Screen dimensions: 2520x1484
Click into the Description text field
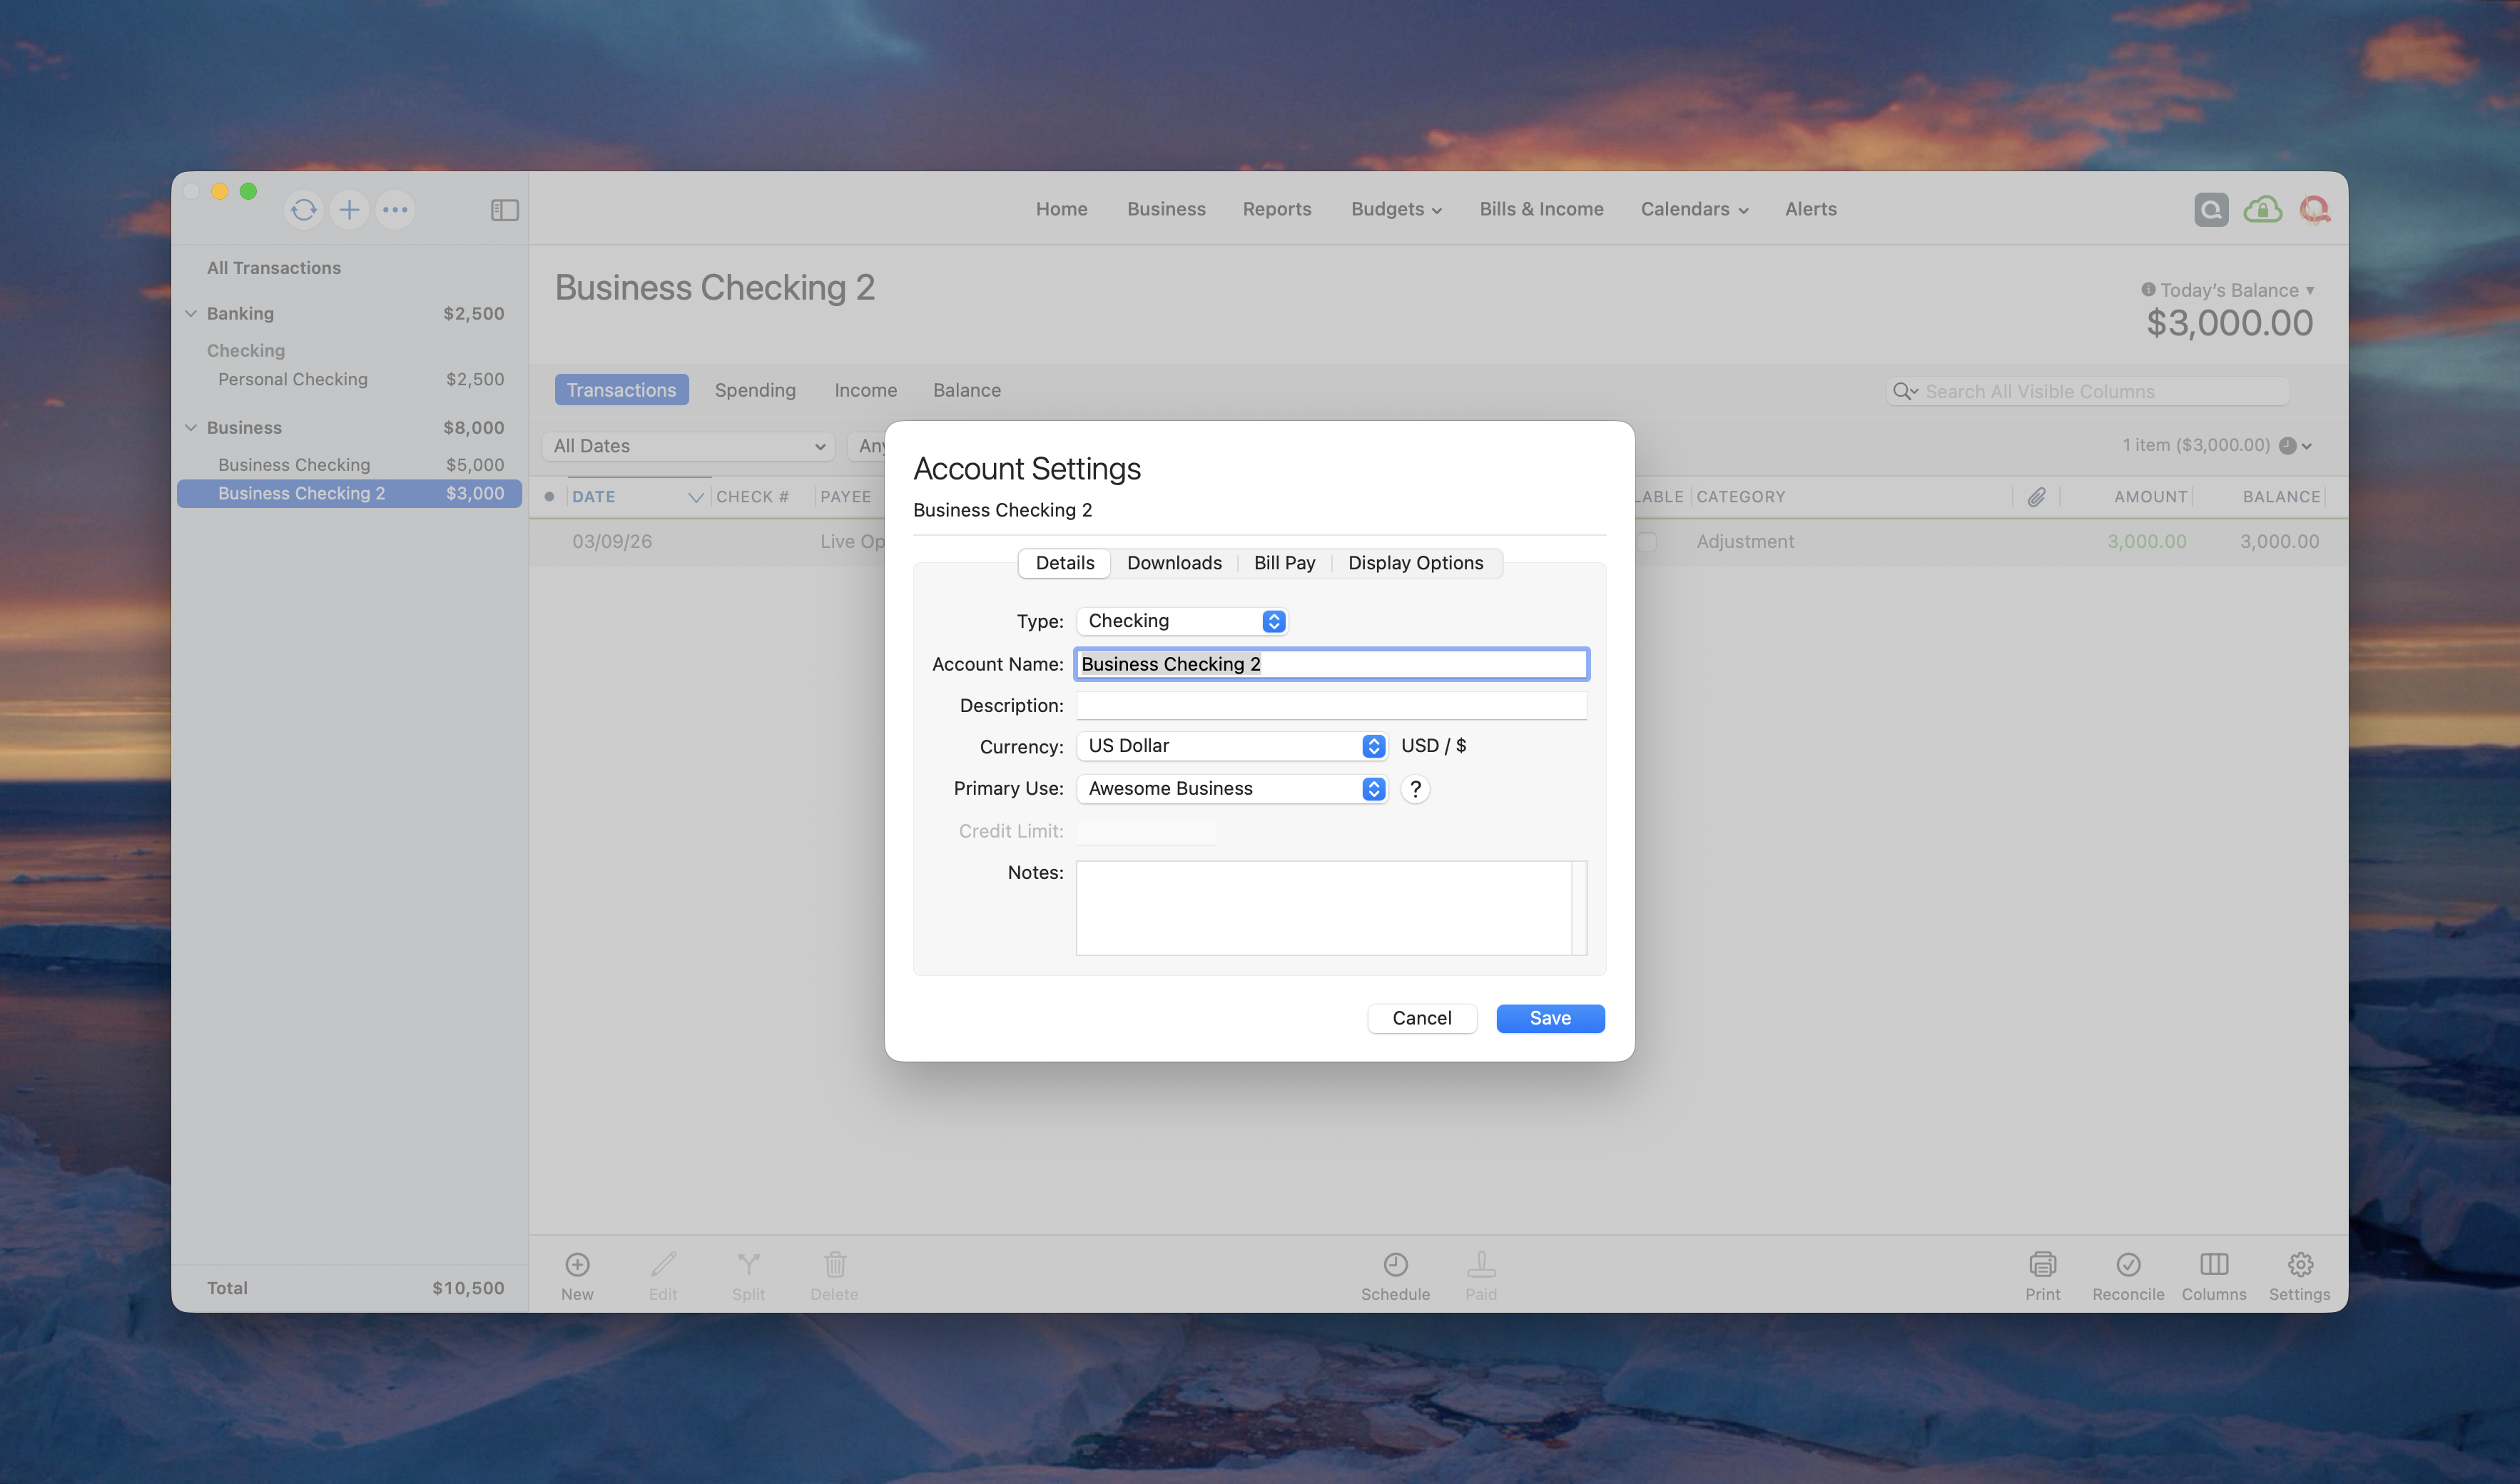click(x=1330, y=706)
